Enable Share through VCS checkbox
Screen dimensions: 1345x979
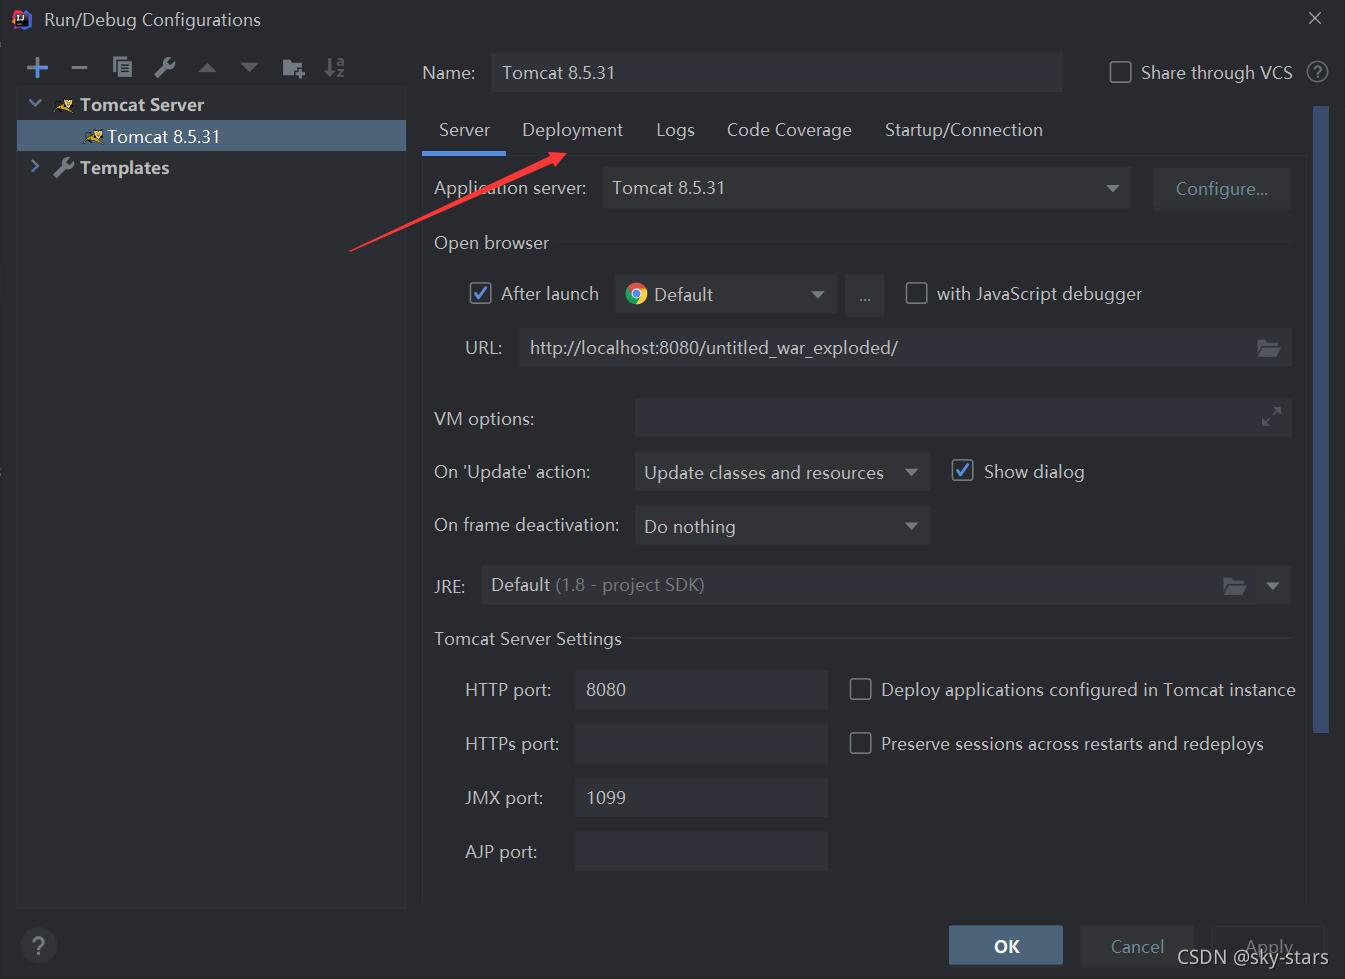point(1121,72)
